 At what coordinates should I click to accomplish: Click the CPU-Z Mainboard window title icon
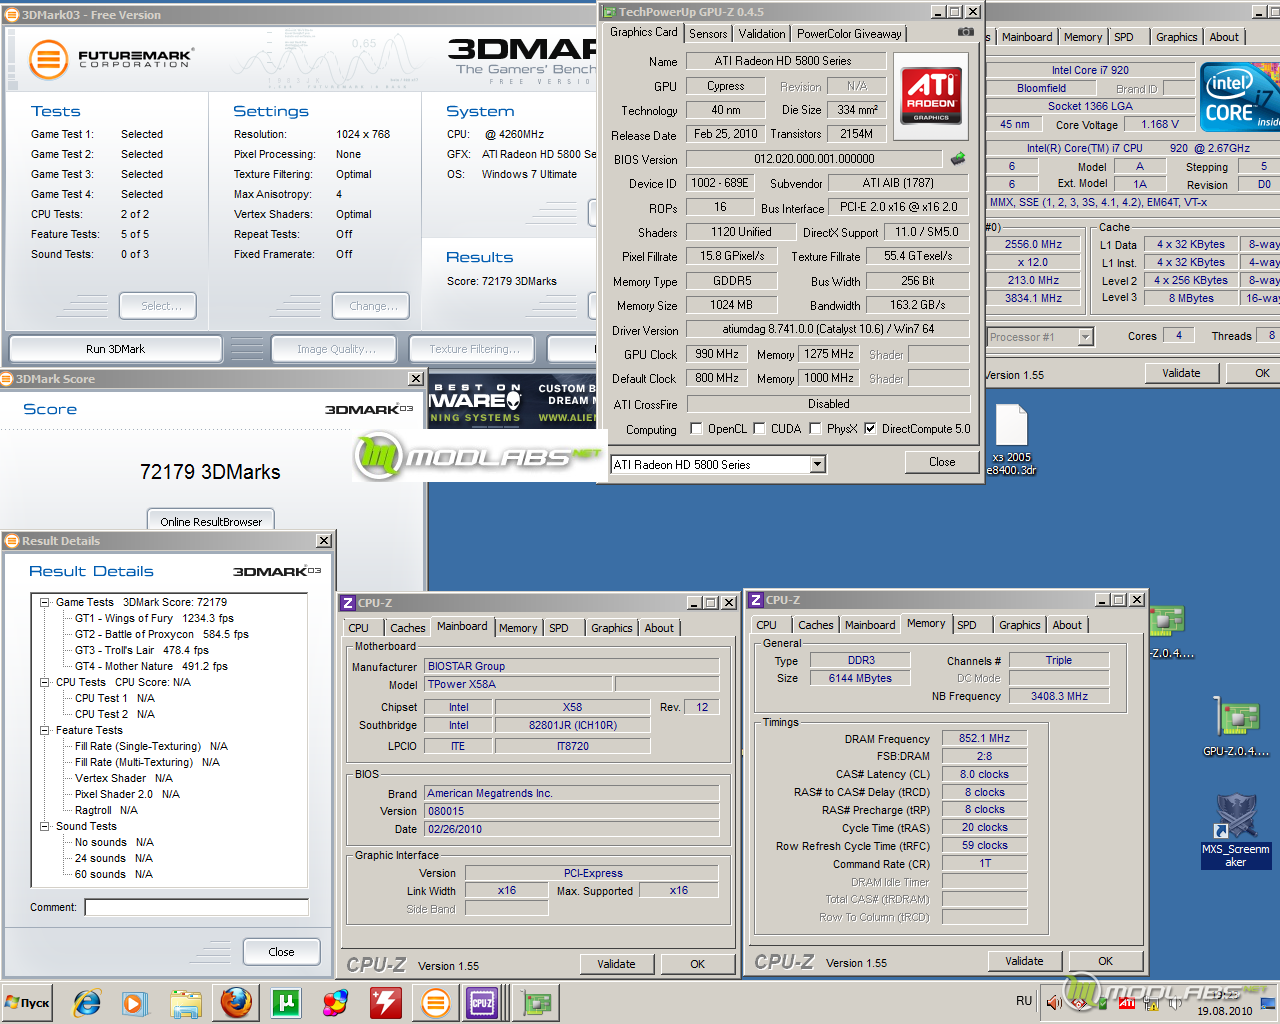pos(347,603)
